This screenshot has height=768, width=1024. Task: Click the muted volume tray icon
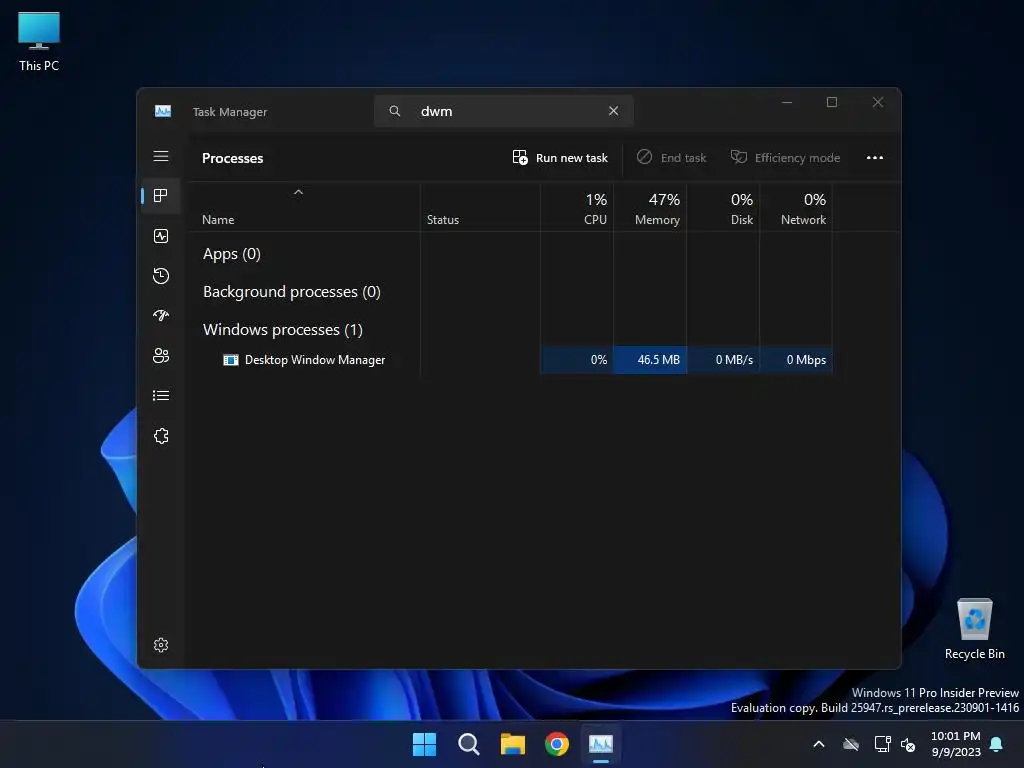(908, 744)
